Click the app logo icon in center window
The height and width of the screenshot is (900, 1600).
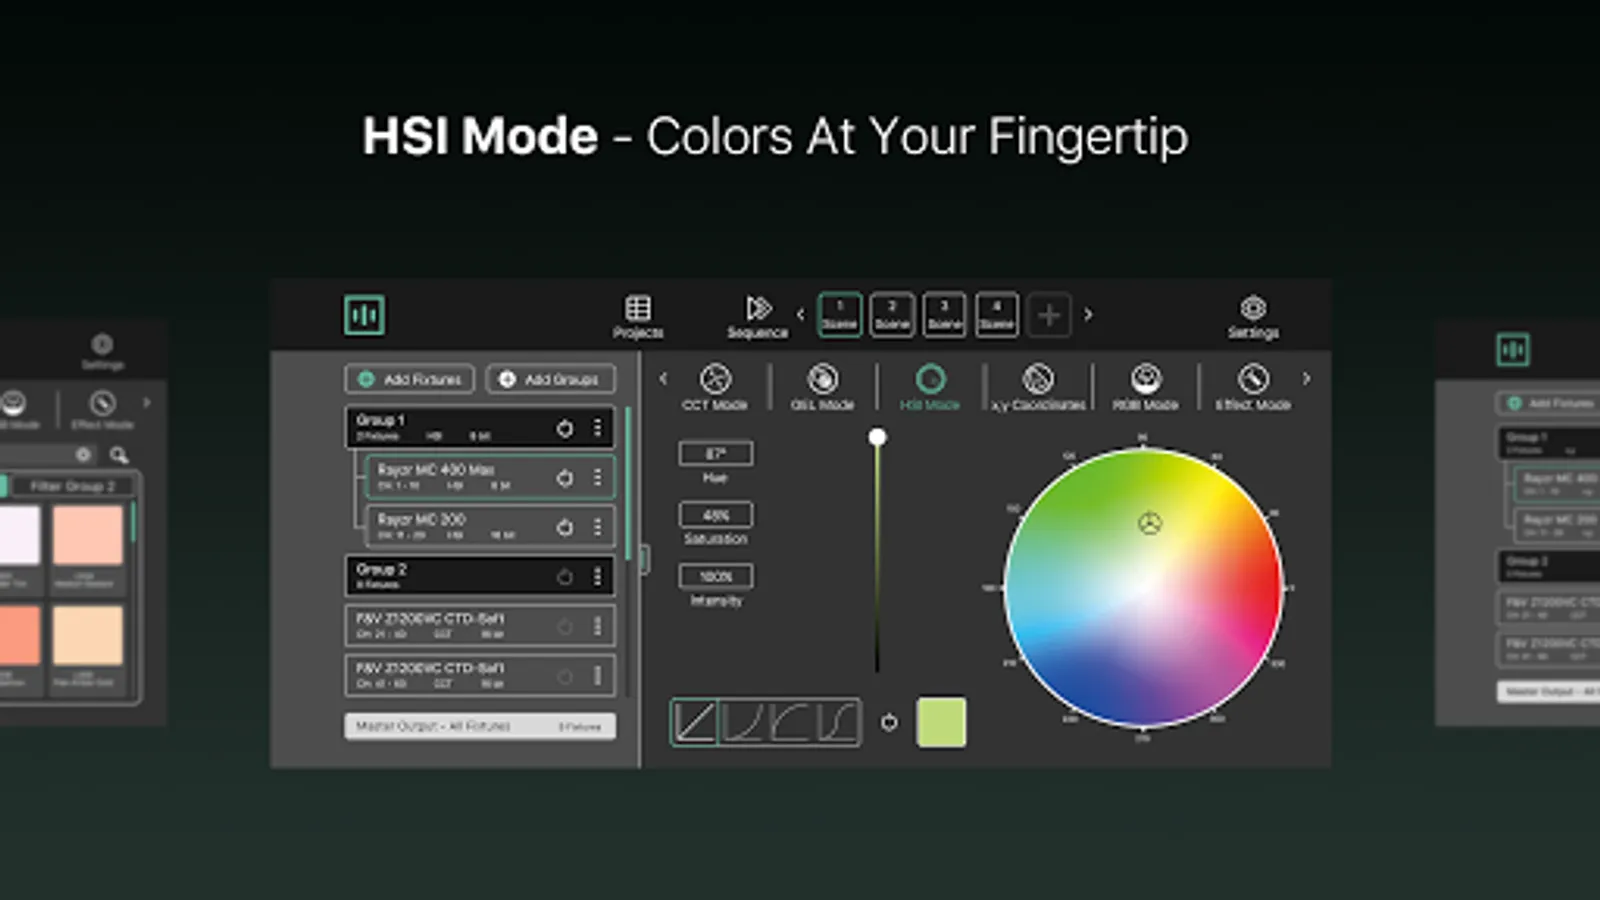click(364, 315)
